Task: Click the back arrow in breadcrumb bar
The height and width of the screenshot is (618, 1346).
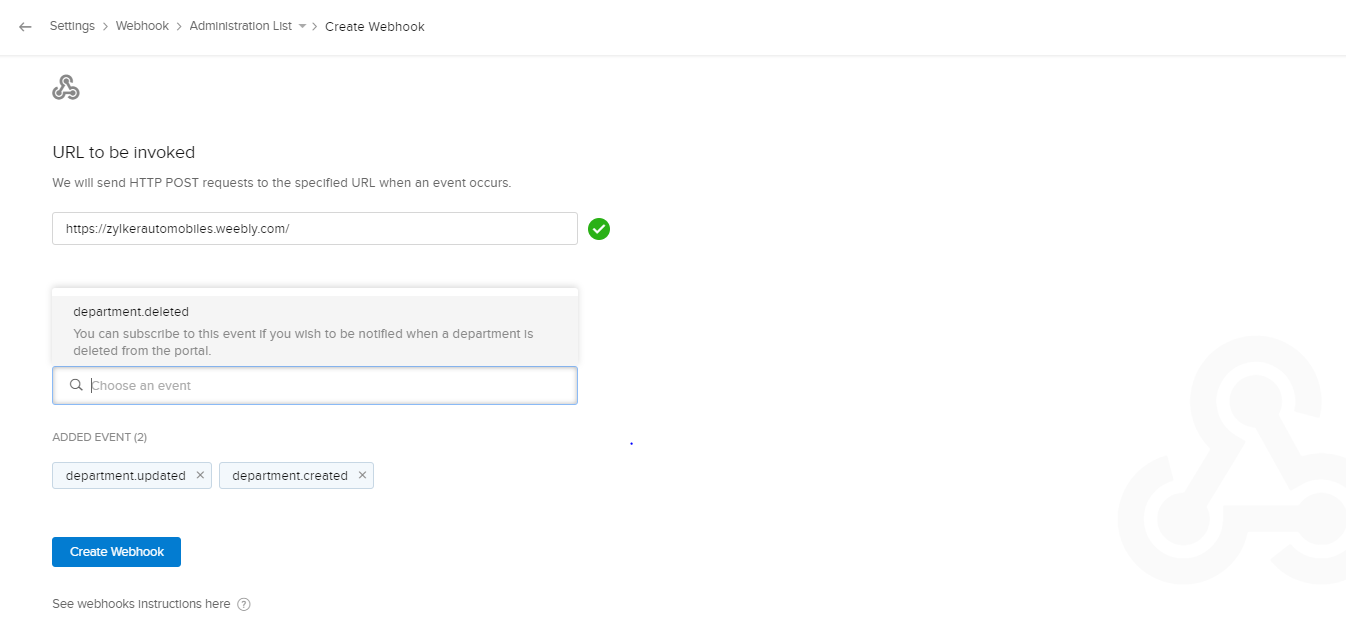Action: (x=25, y=27)
